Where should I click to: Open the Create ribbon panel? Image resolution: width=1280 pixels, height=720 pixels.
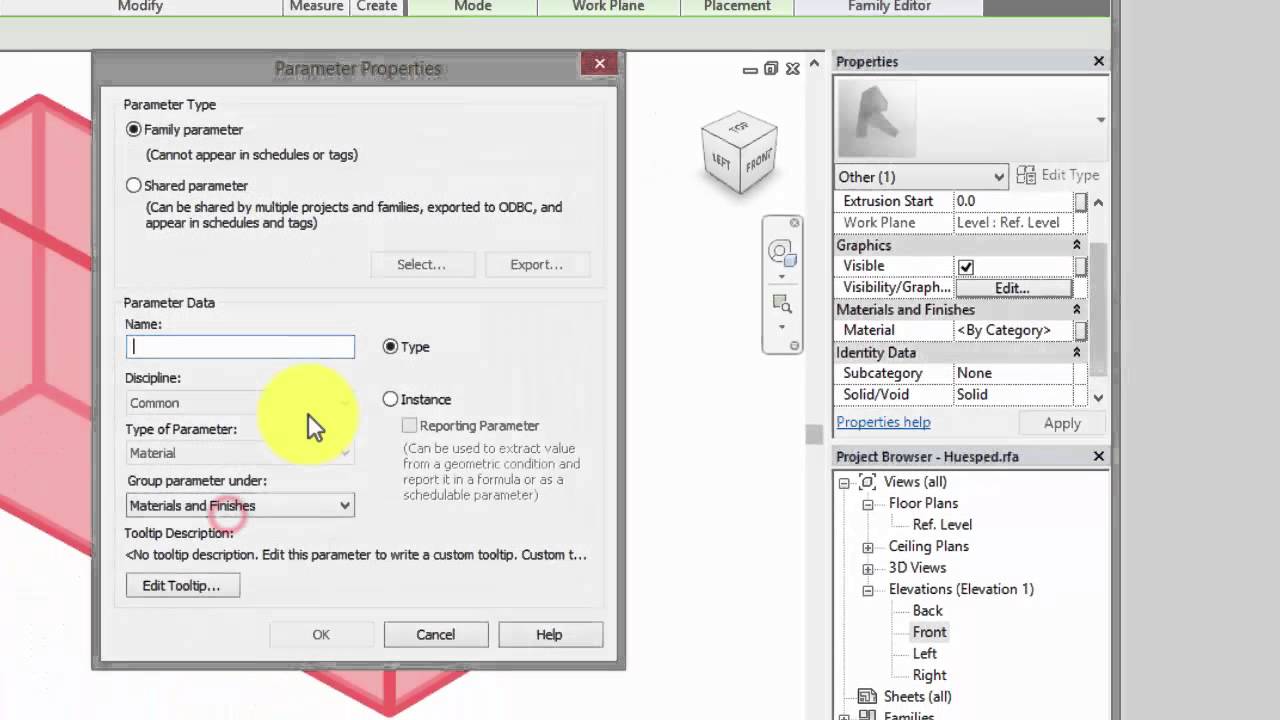point(377,7)
